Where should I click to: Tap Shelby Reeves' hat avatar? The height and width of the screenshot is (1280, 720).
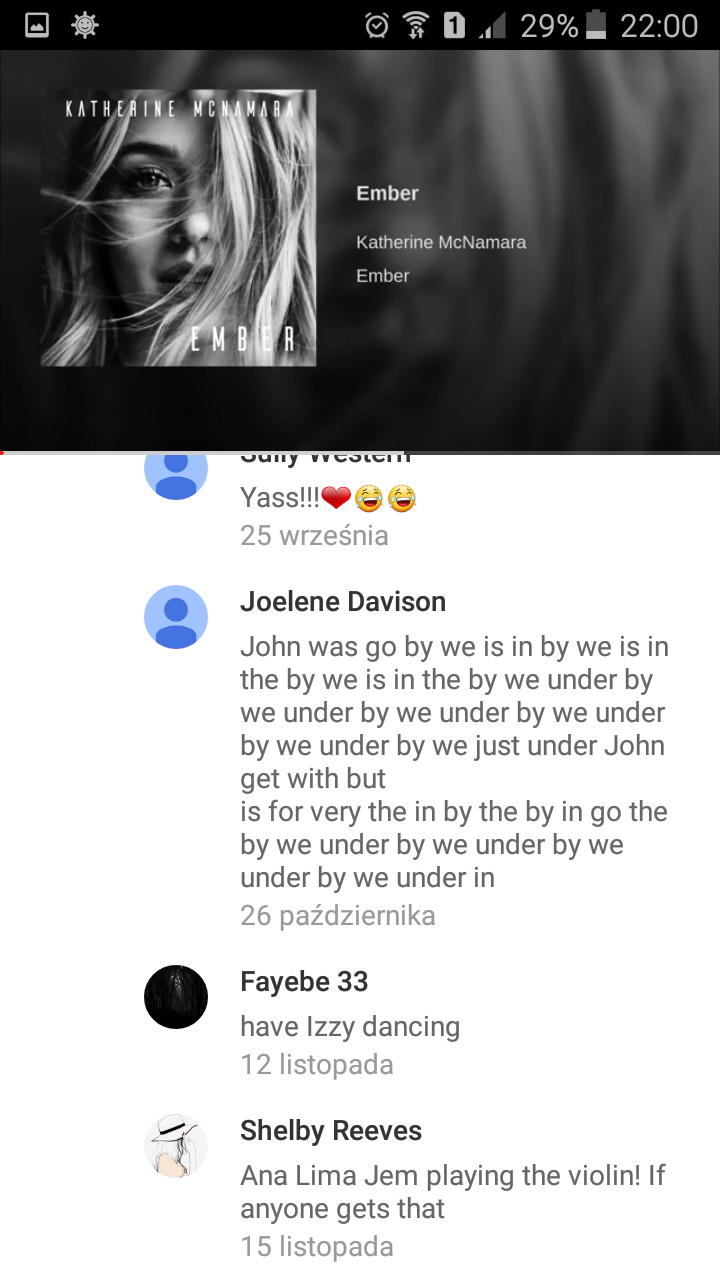coord(176,1146)
